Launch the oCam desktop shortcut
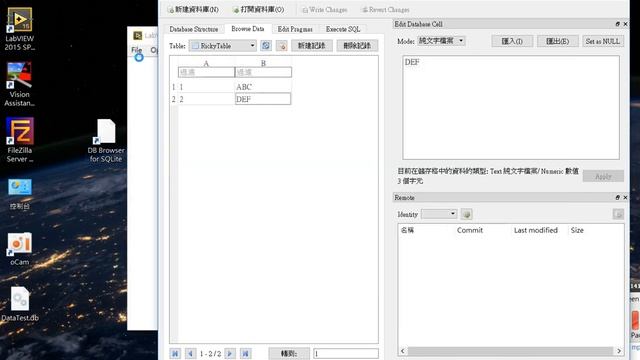The width and height of the screenshot is (640, 360). [x=20, y=249]
